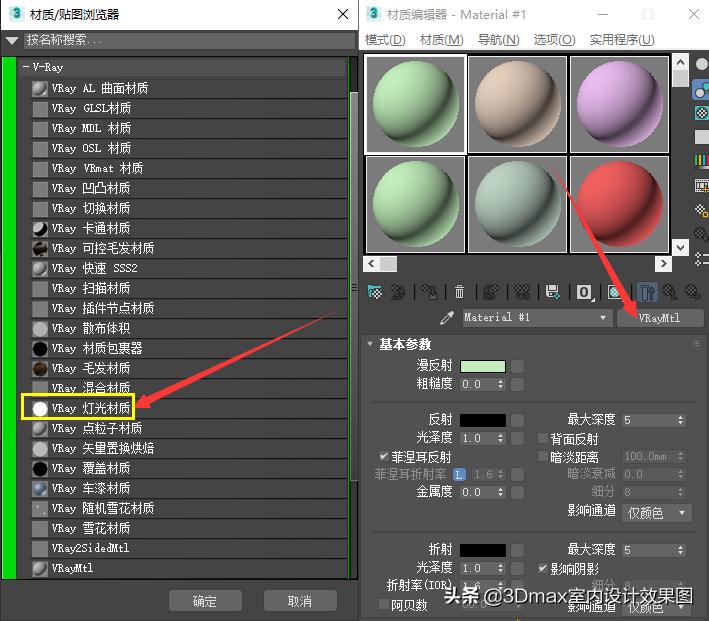Open the 导航(N) menu
The height and width of the screenshot is (621, 709).
click(498, 40)
